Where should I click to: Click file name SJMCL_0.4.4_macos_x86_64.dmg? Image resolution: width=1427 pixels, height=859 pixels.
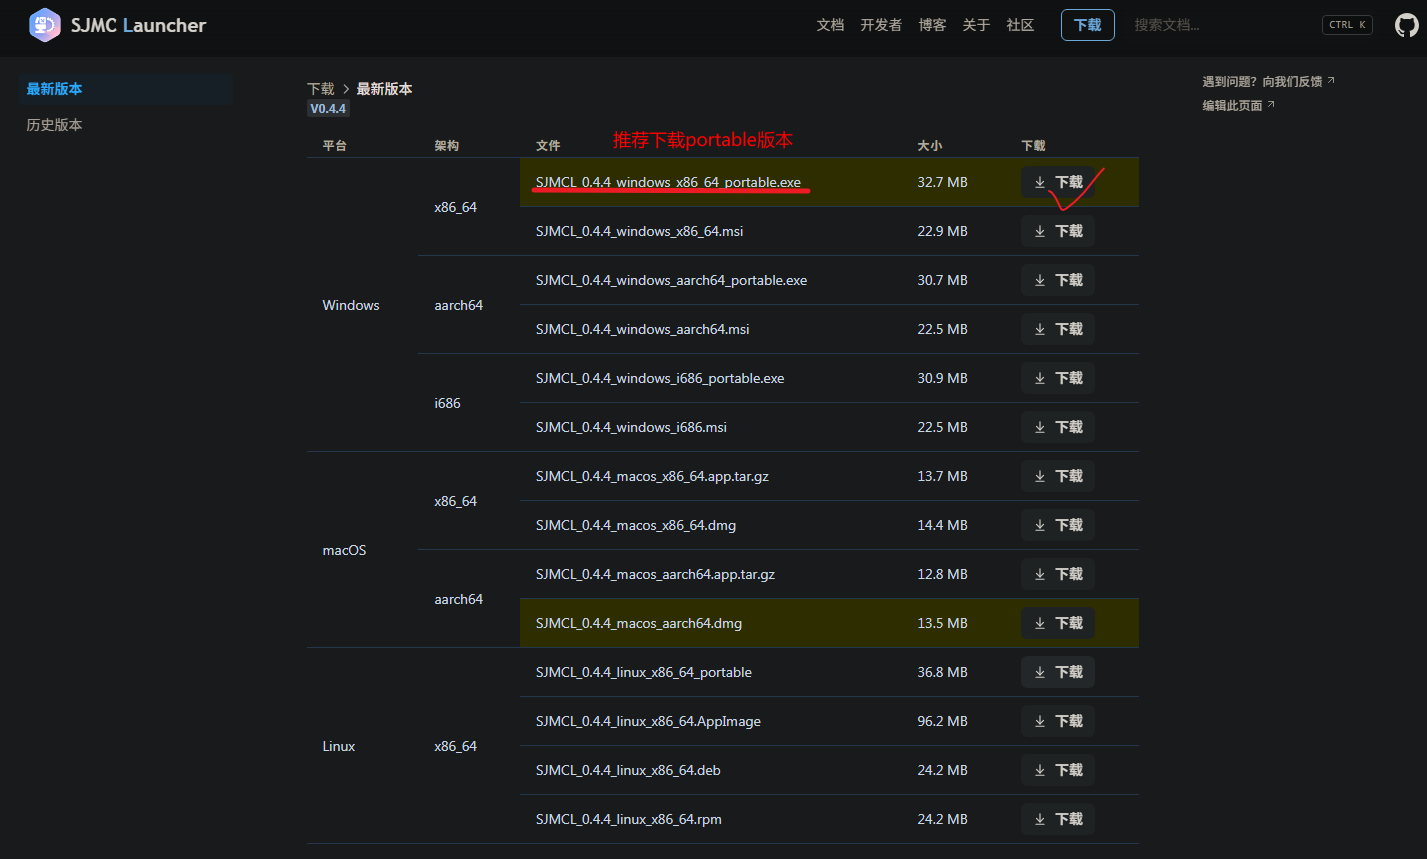(636, 525)
